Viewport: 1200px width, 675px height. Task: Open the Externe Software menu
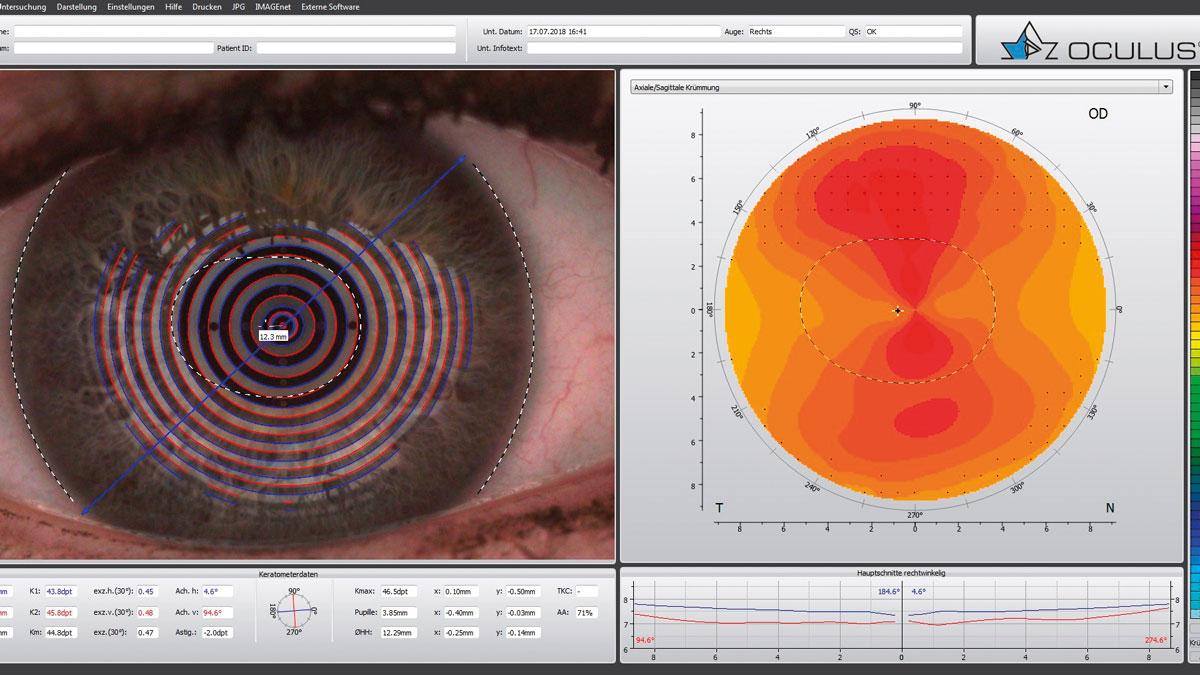point(331,7)
